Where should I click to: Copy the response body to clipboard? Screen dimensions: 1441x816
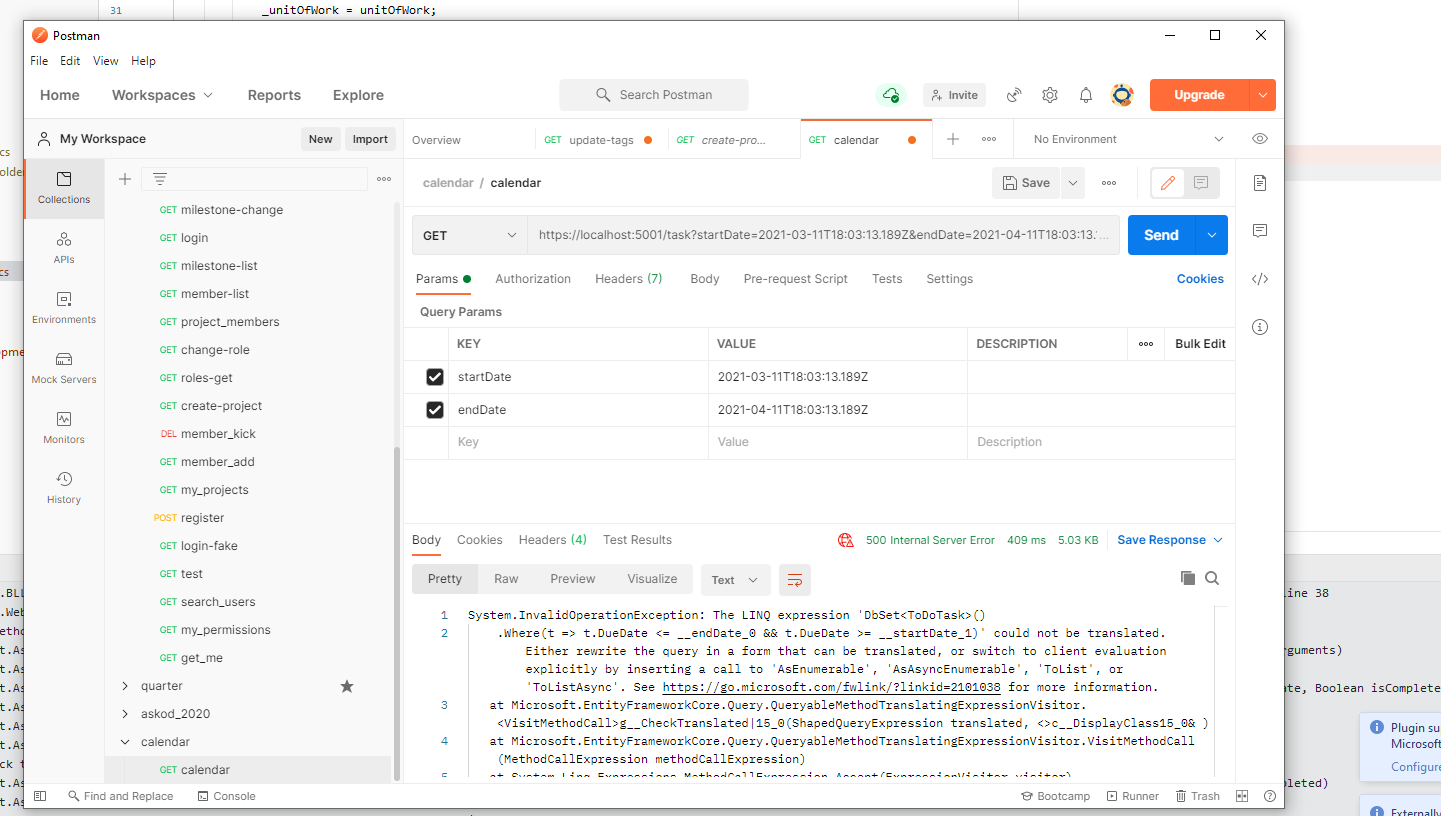[x=1187, y=578]
